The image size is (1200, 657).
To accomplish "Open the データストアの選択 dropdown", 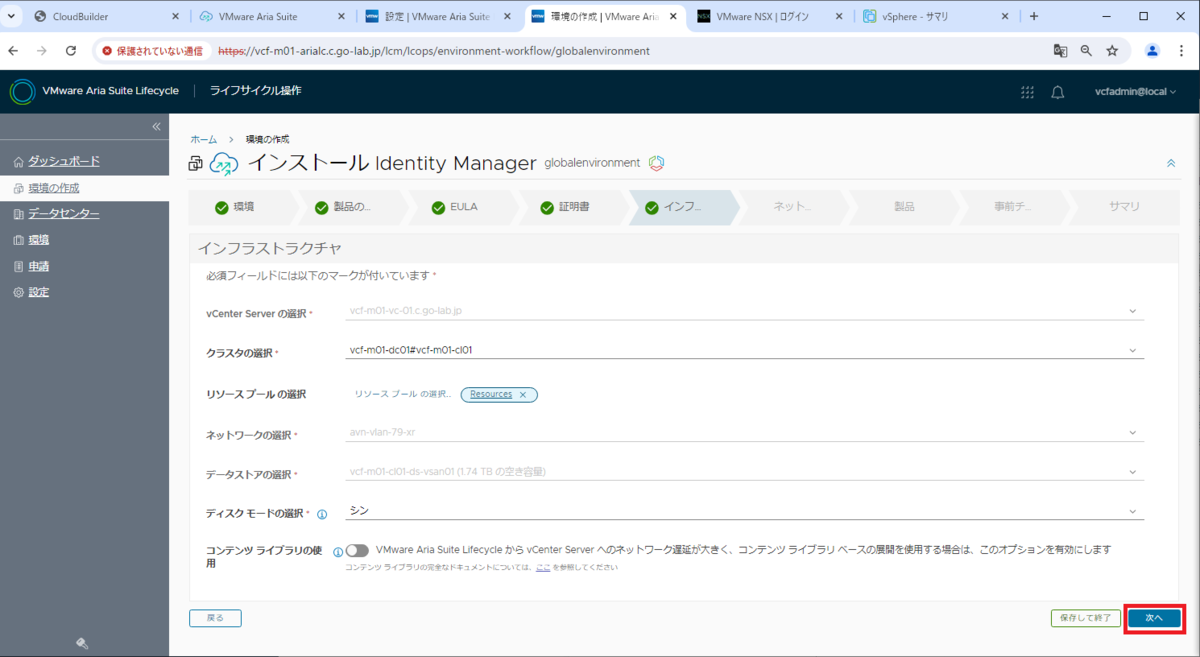I will 745,471.
